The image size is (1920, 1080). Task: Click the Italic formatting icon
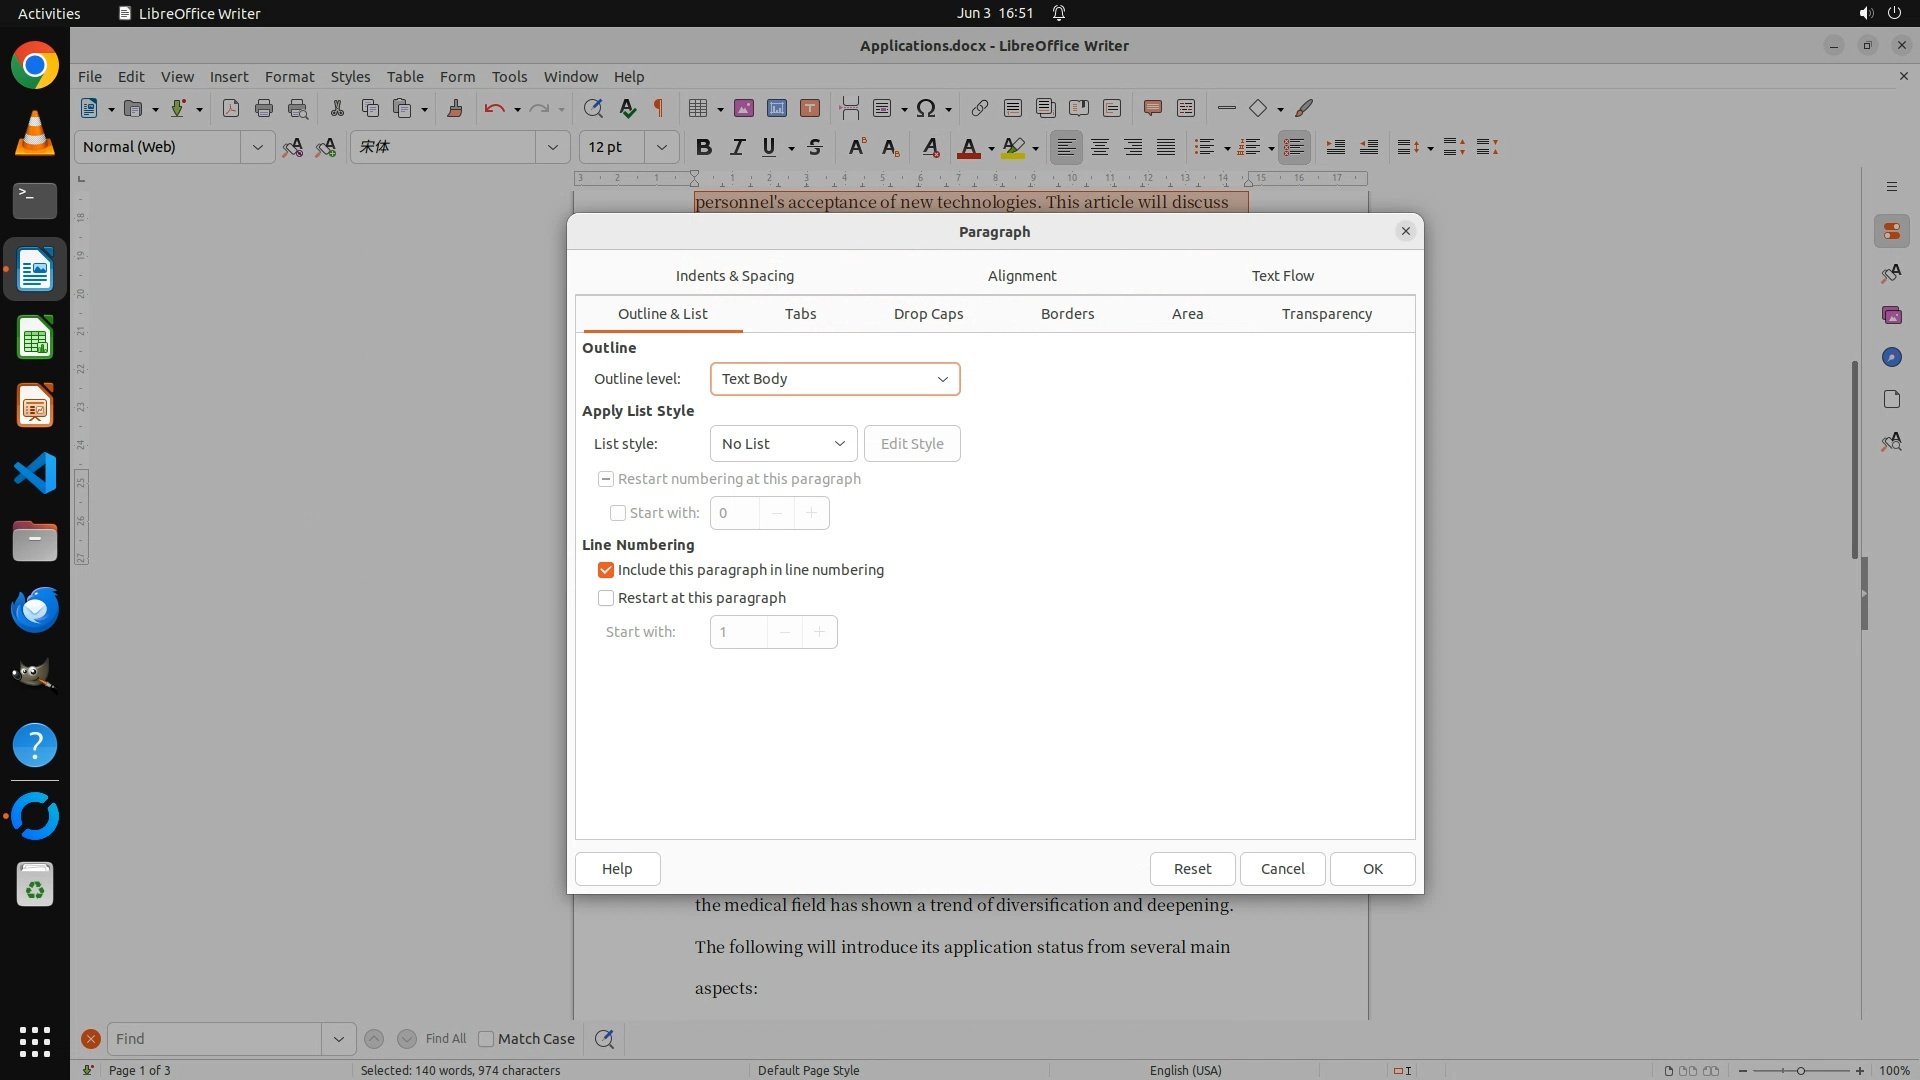tap(737, 147)
